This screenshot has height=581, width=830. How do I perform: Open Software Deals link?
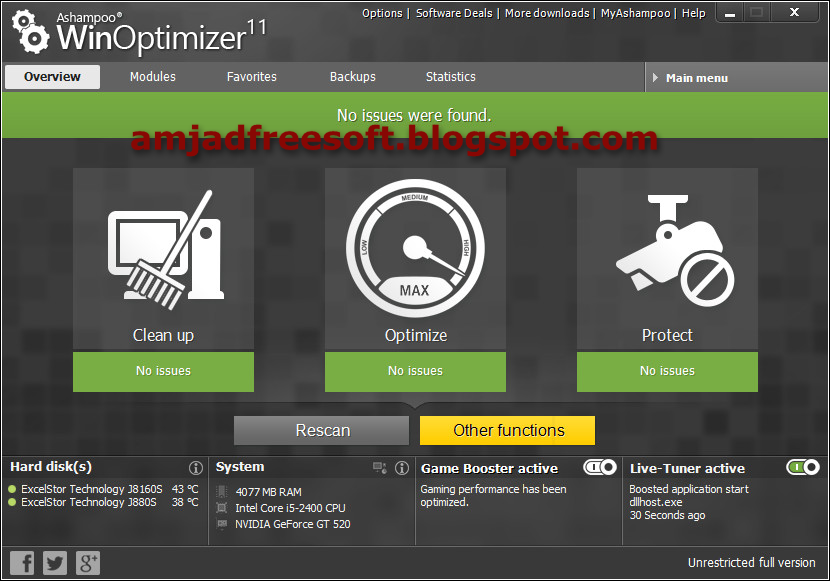[454, 13]
